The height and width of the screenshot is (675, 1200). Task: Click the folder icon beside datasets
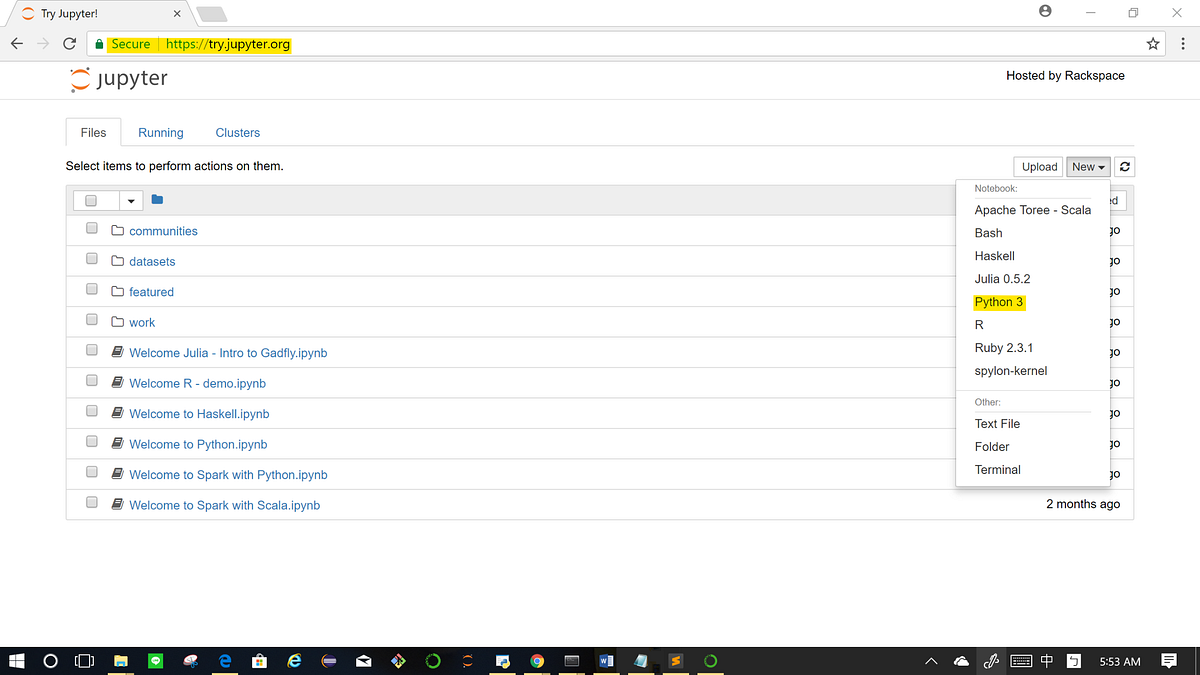pyautogui.click(x=116, y=260)
